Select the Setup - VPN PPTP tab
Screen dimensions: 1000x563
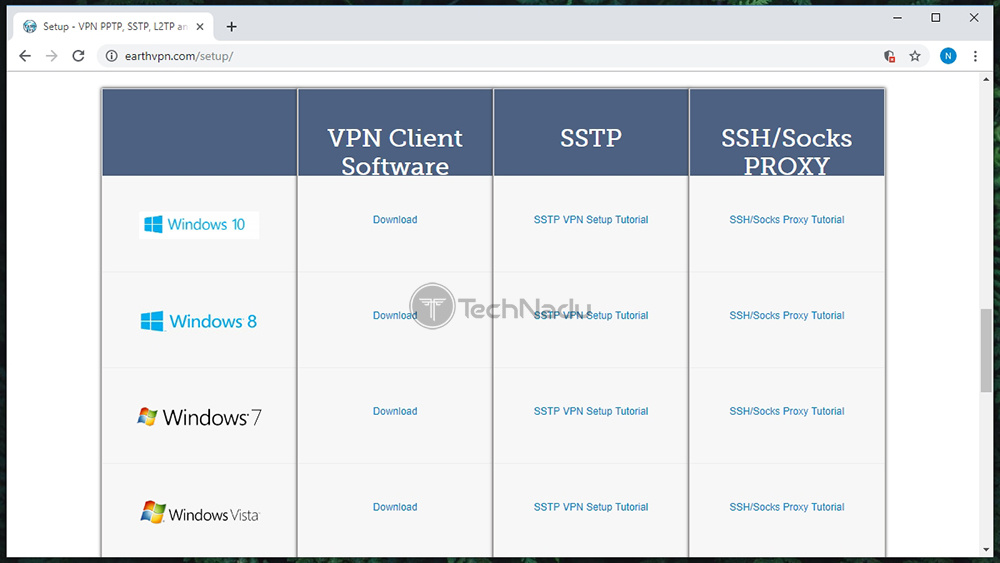point(114,27)
